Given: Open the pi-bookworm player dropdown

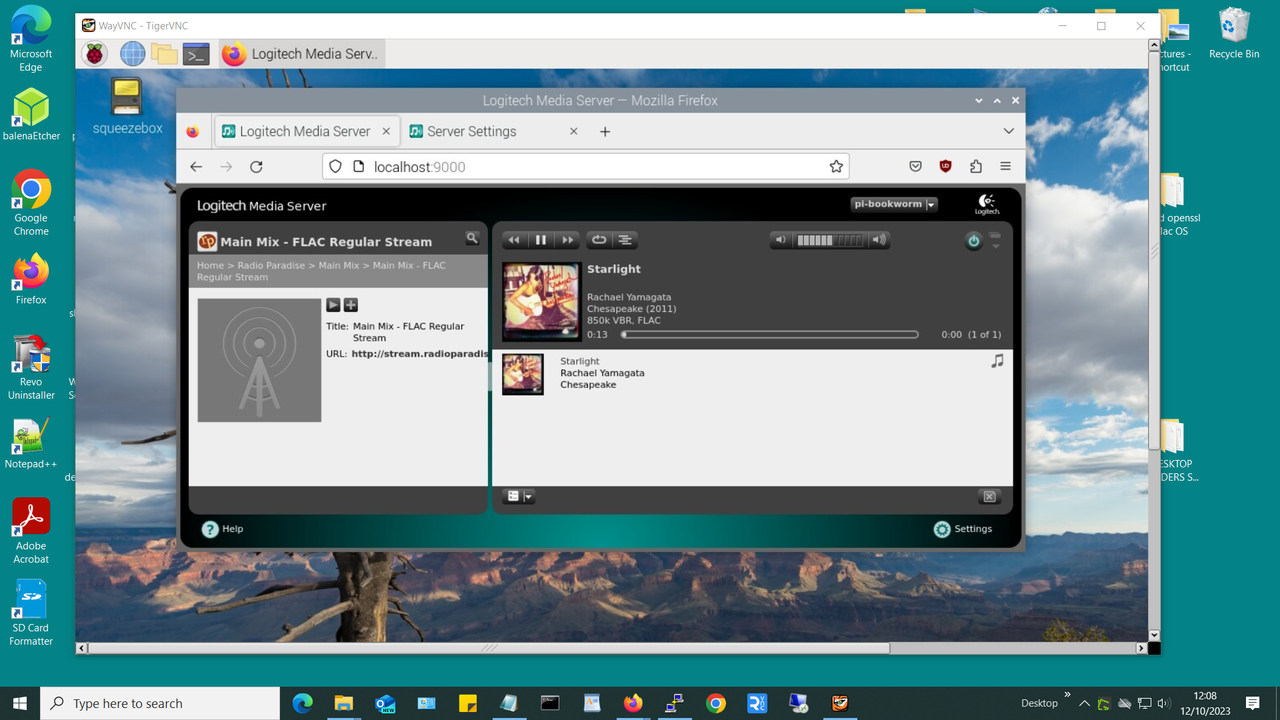Looking at the screenshot, I should pos(894,204).
